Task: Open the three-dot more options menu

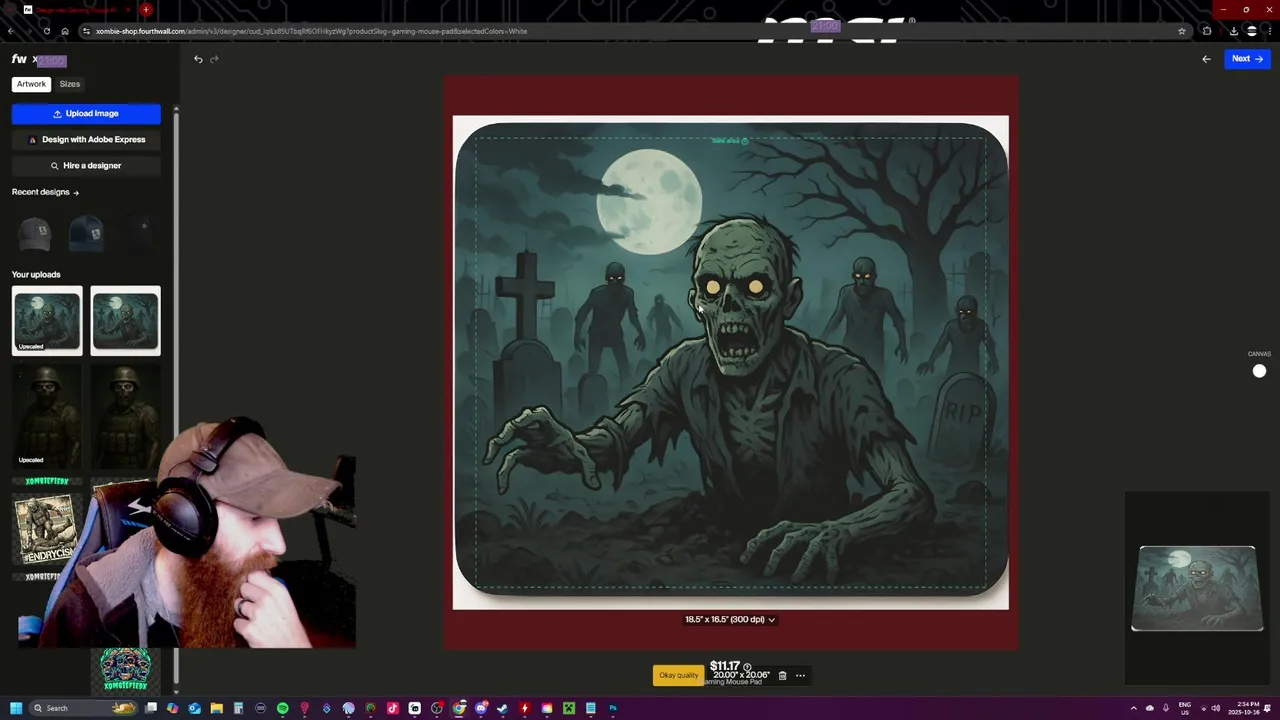Action: [x=800, y=675]
